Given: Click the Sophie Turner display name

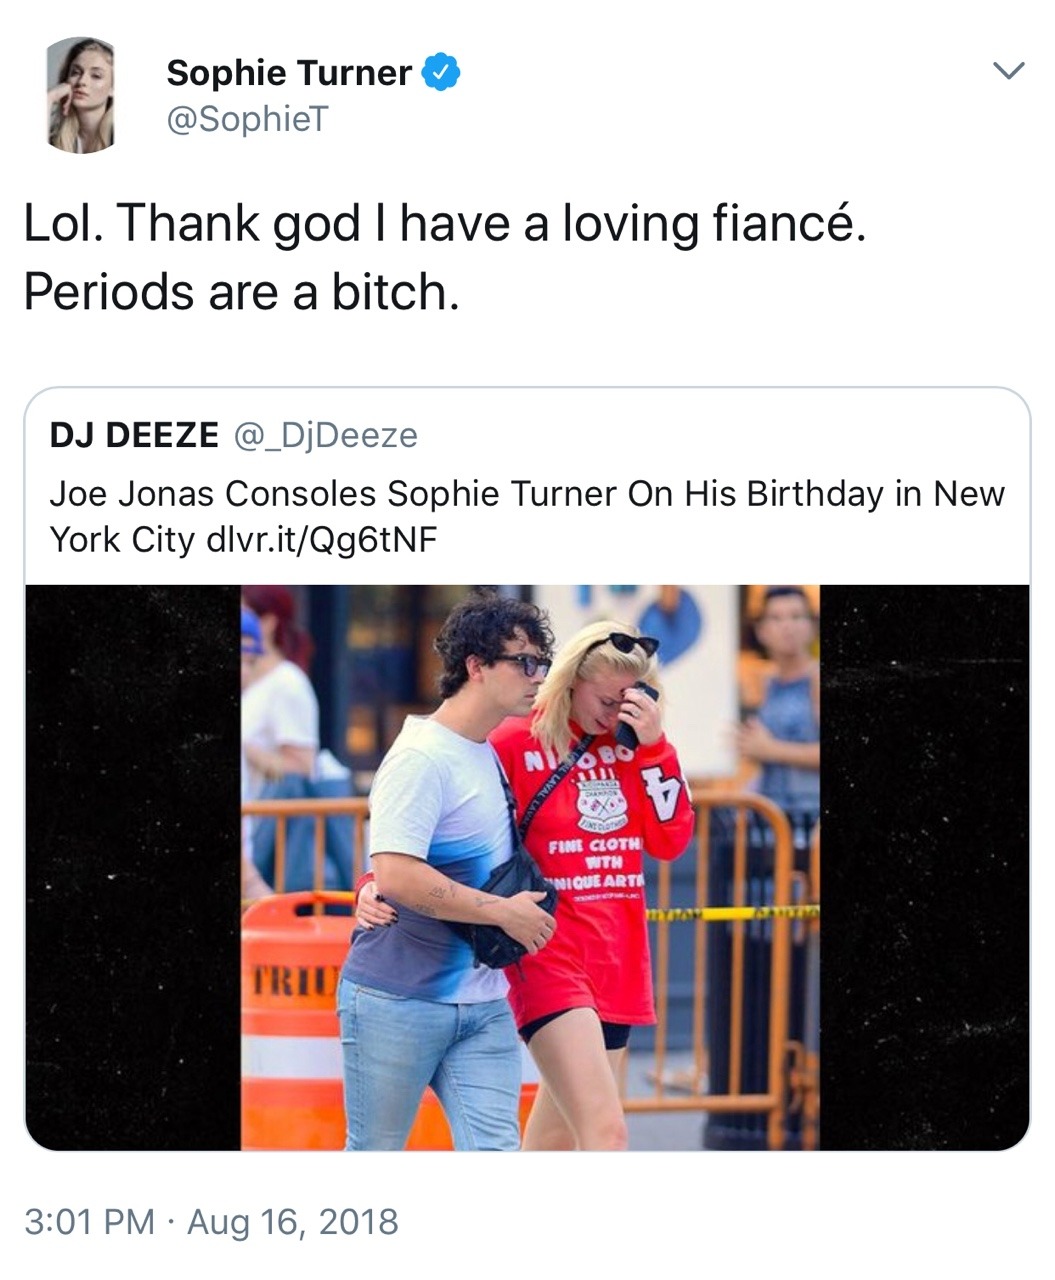Looking at the screenshot, I should [288, 73].
